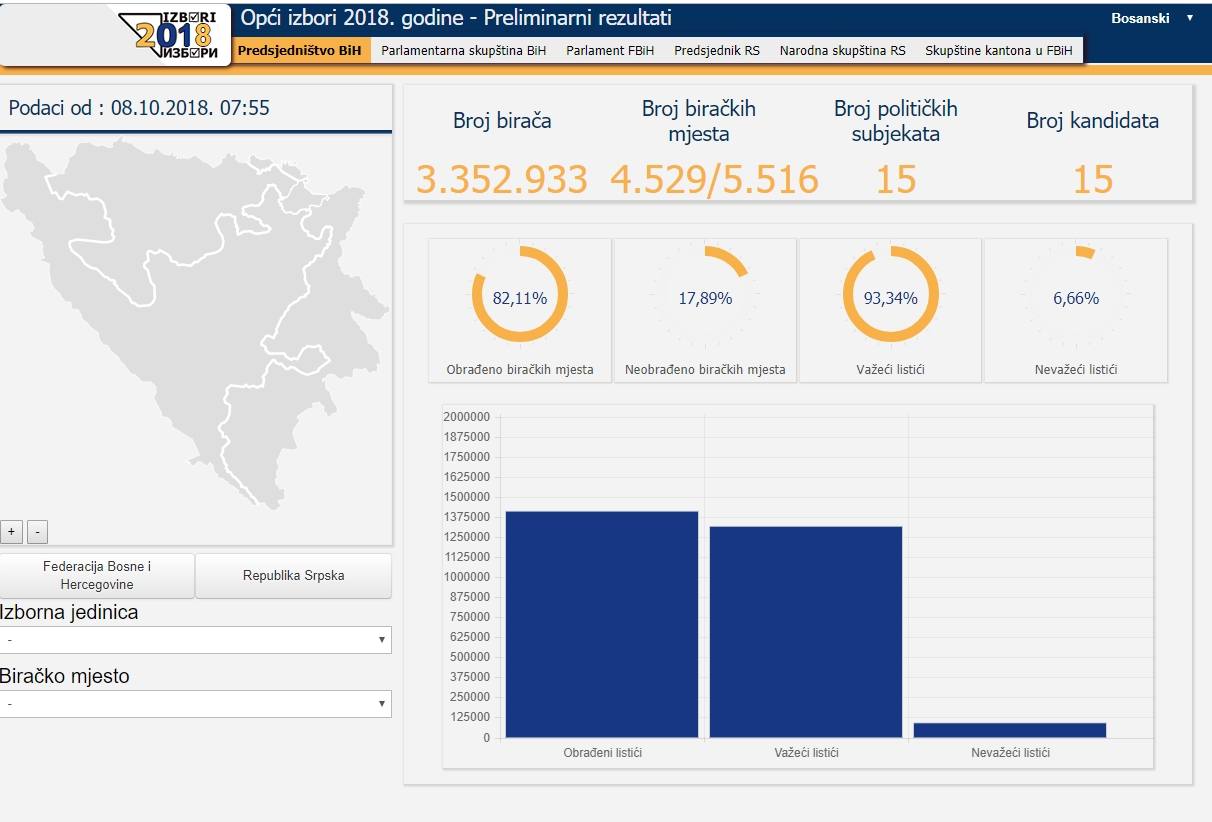The image size is (1212, 822).
Task: Open the Parlament FBiH tab
Action: 610,51
